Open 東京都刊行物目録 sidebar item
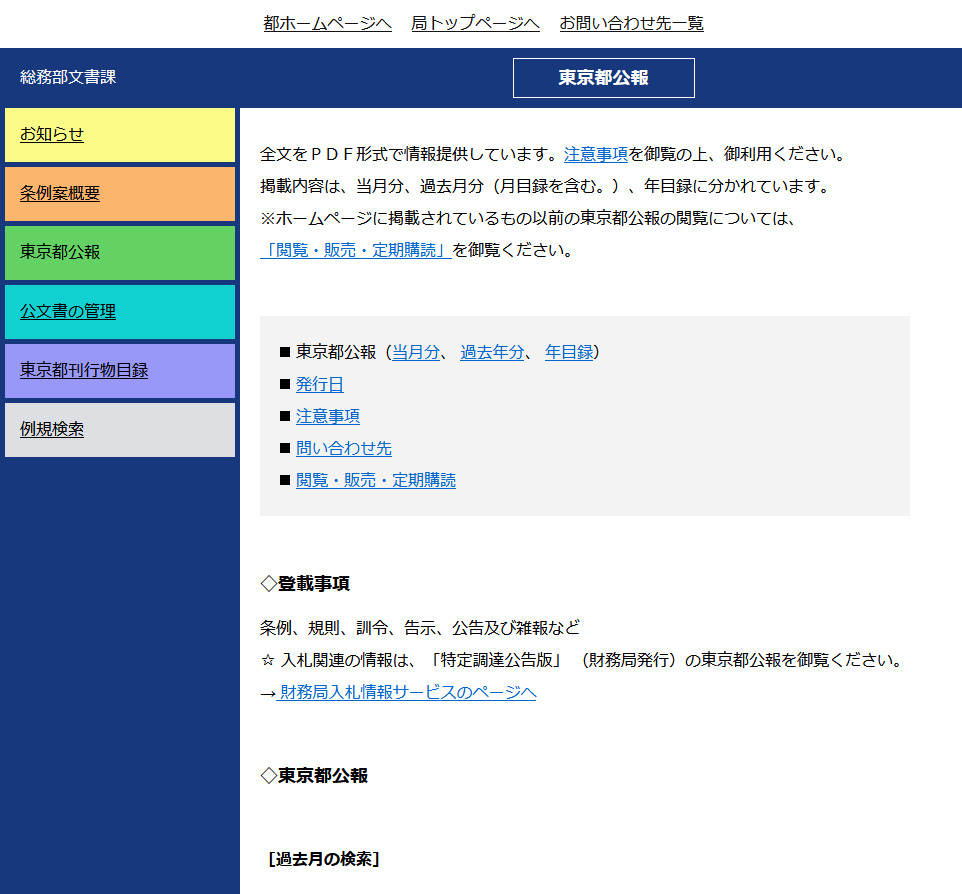Image resolution: width=962 pixels, height=894 pixels. (x=120, y=371)
